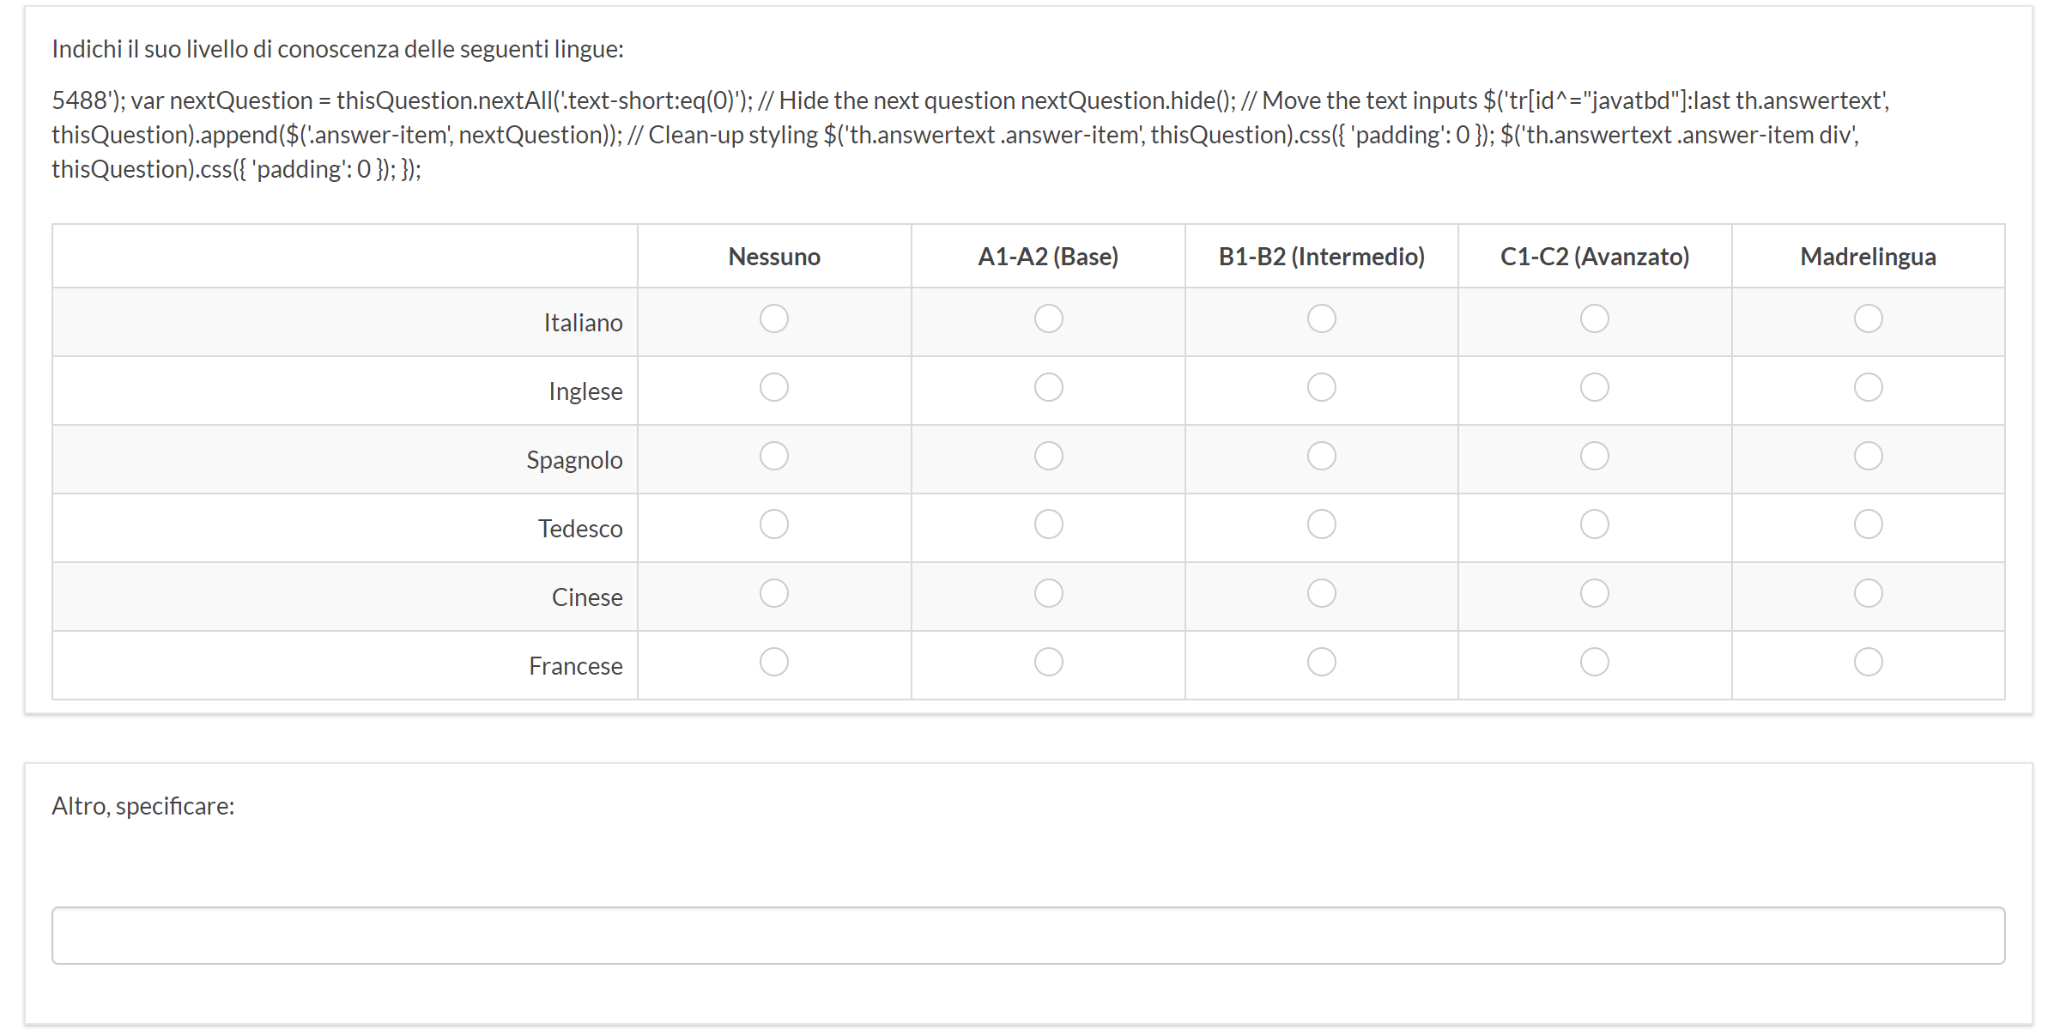Screen dimensions: 2048x1033
Task: Select Madrelingua for Cinese
Action: 1867,594
